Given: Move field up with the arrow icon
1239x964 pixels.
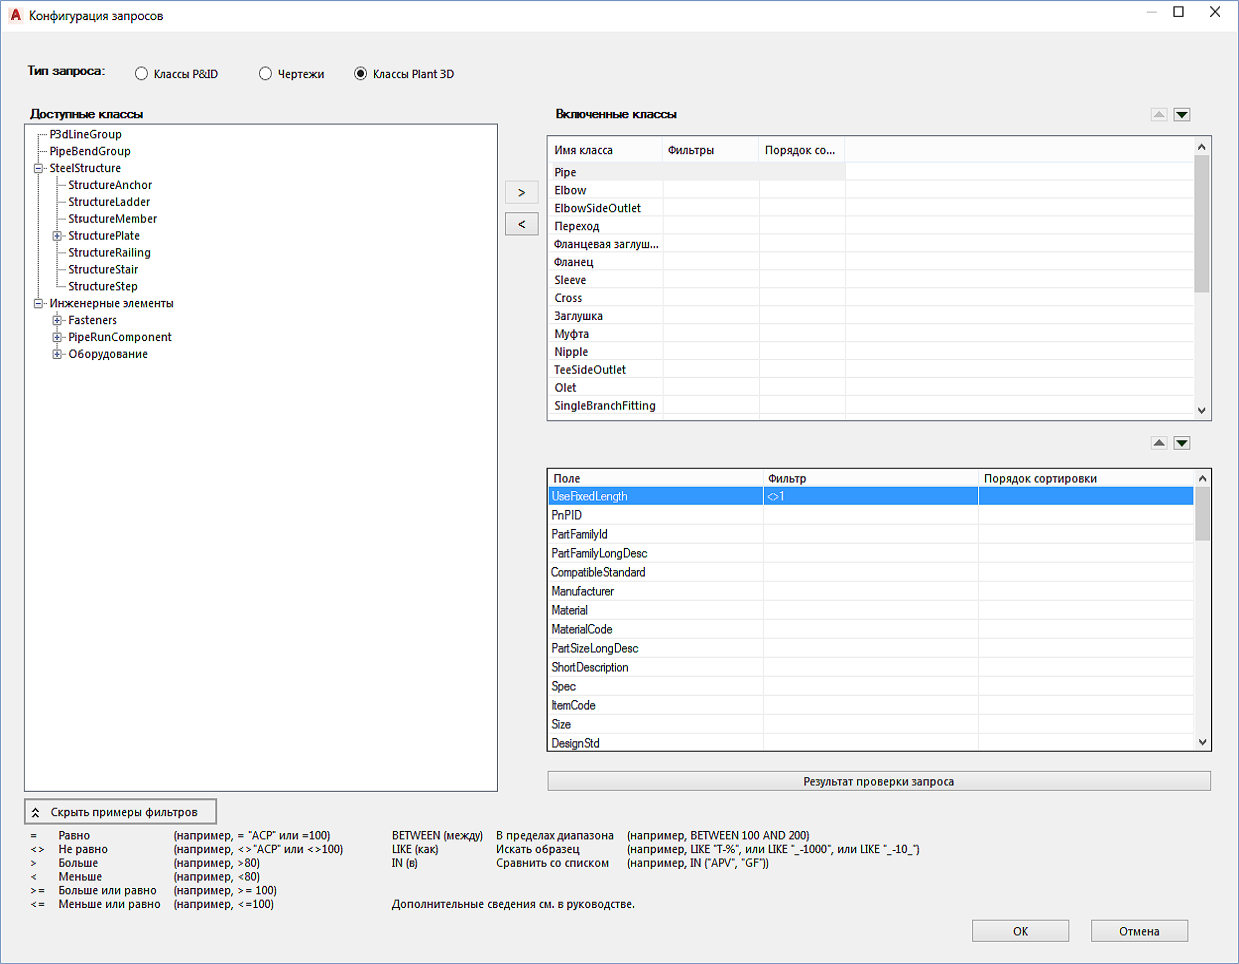Looking at the screenshot, I should [x=1159, y=443].
